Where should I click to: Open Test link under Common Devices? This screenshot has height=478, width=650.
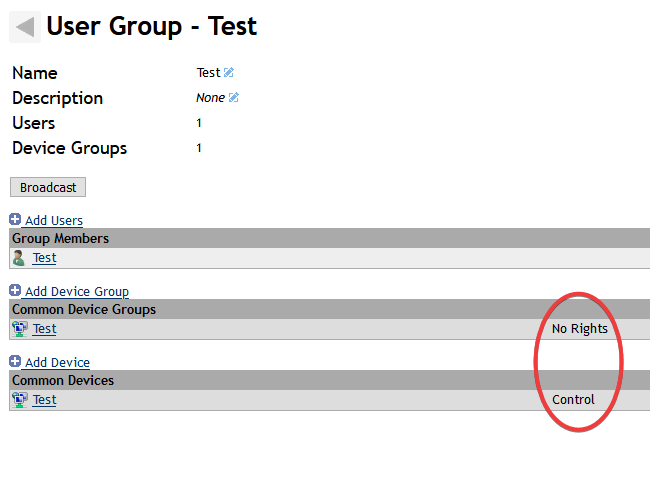(44, 400)
